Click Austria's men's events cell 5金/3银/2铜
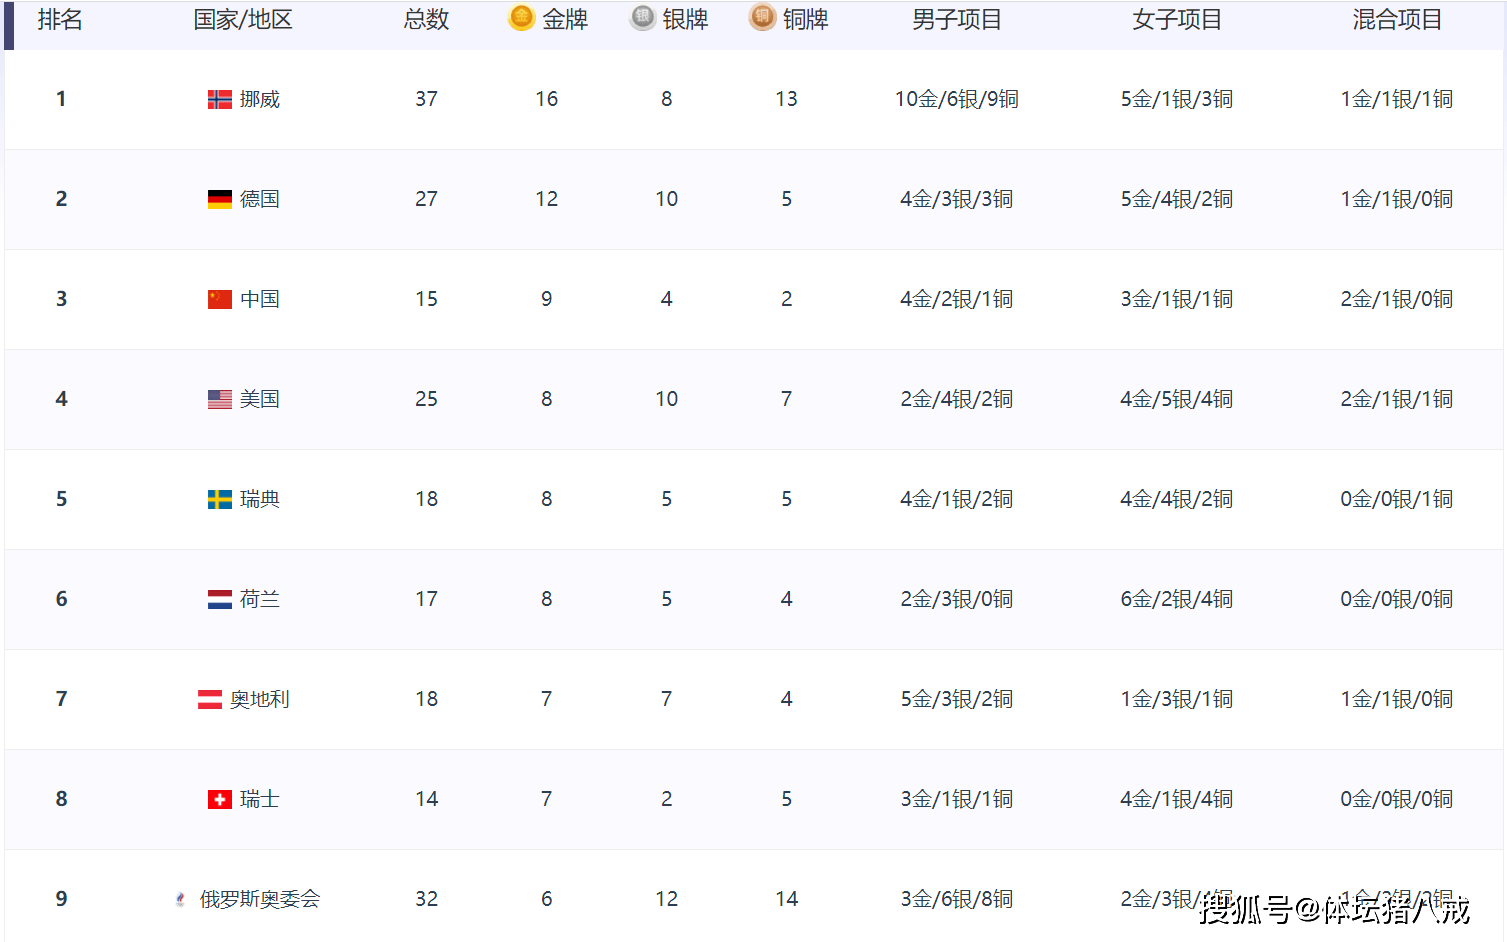This screenshot has height=942, width=1507. 957,699
